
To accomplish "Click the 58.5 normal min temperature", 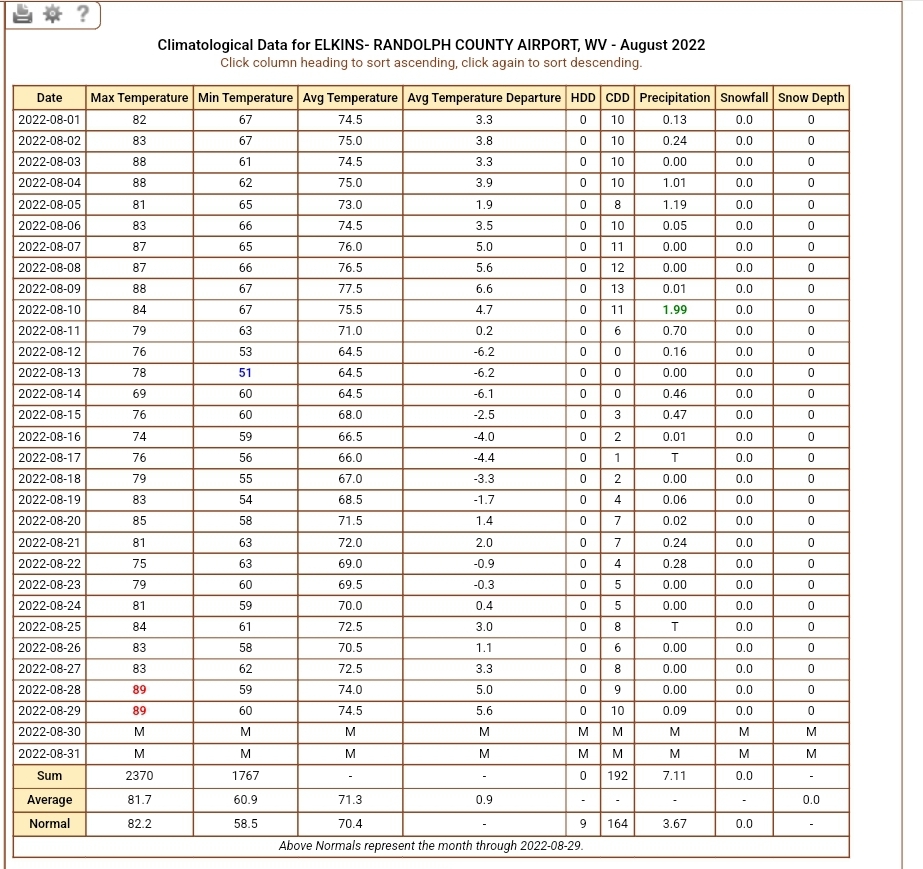I will (x=245, y=824).
